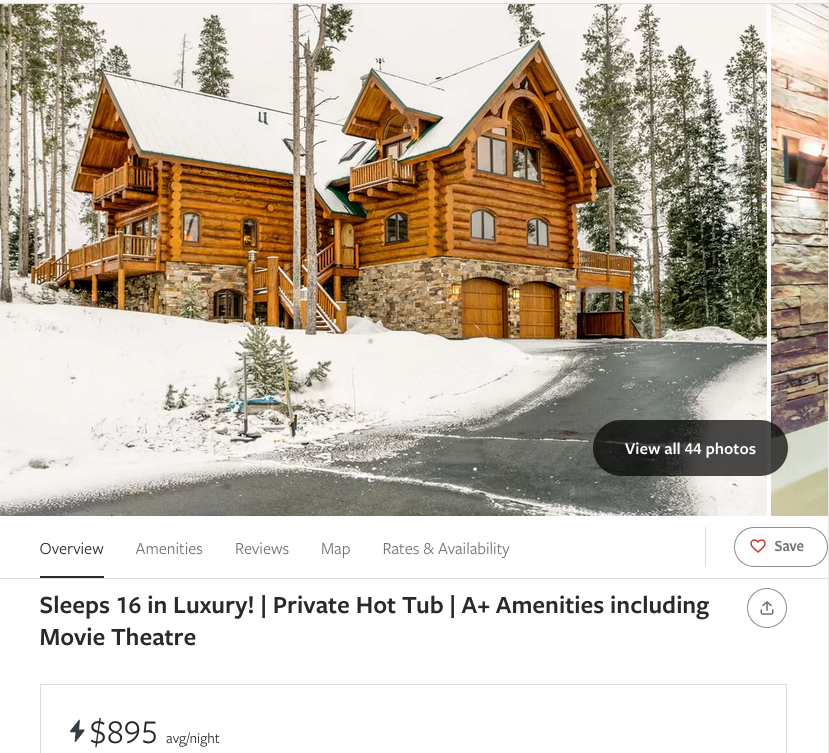829x753 pixels.
Task: Click the cabin's garage doors in the photo
Action: (510, 309)
